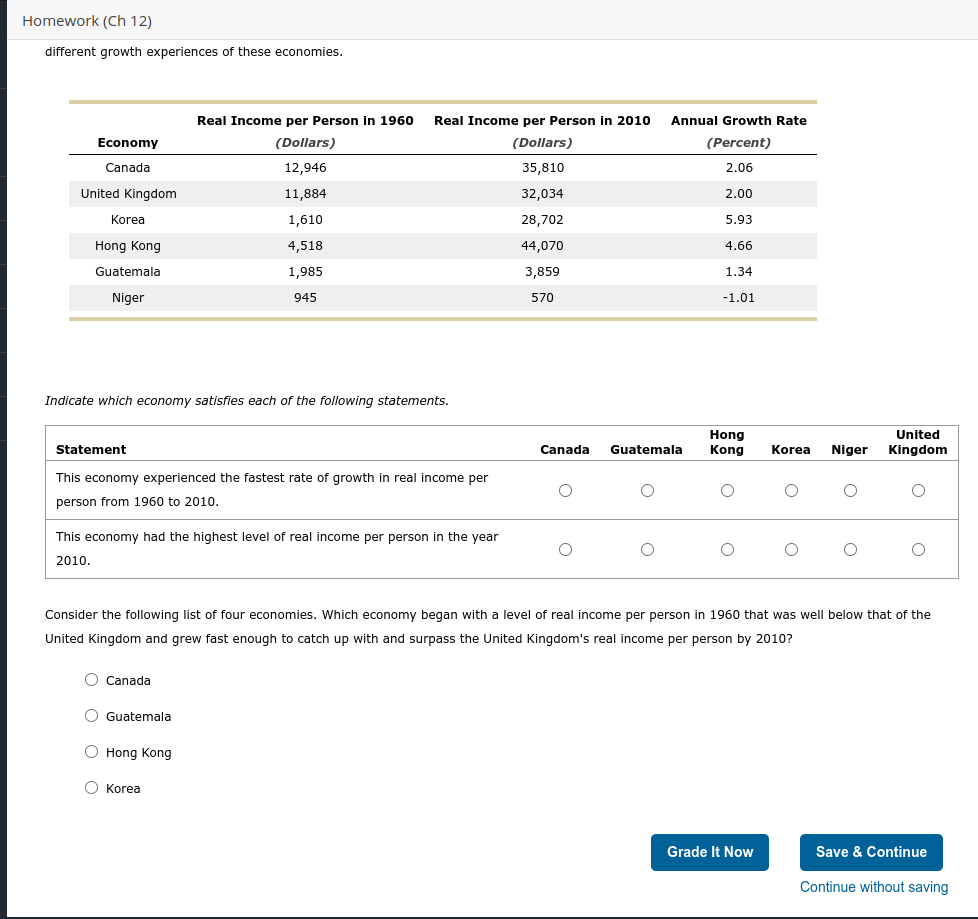Image resolution: width=978 pixels, height=919 pixels.
Task: Choose Hong Kong in the catch-up question
Action: (x=91, y=751)
